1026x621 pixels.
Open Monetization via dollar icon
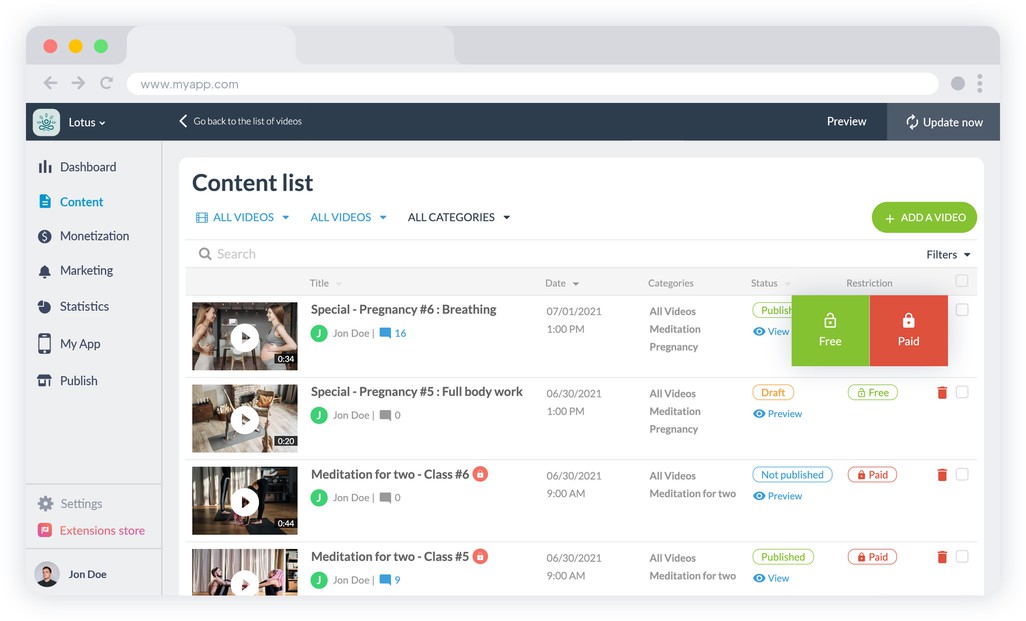[45, 237]
